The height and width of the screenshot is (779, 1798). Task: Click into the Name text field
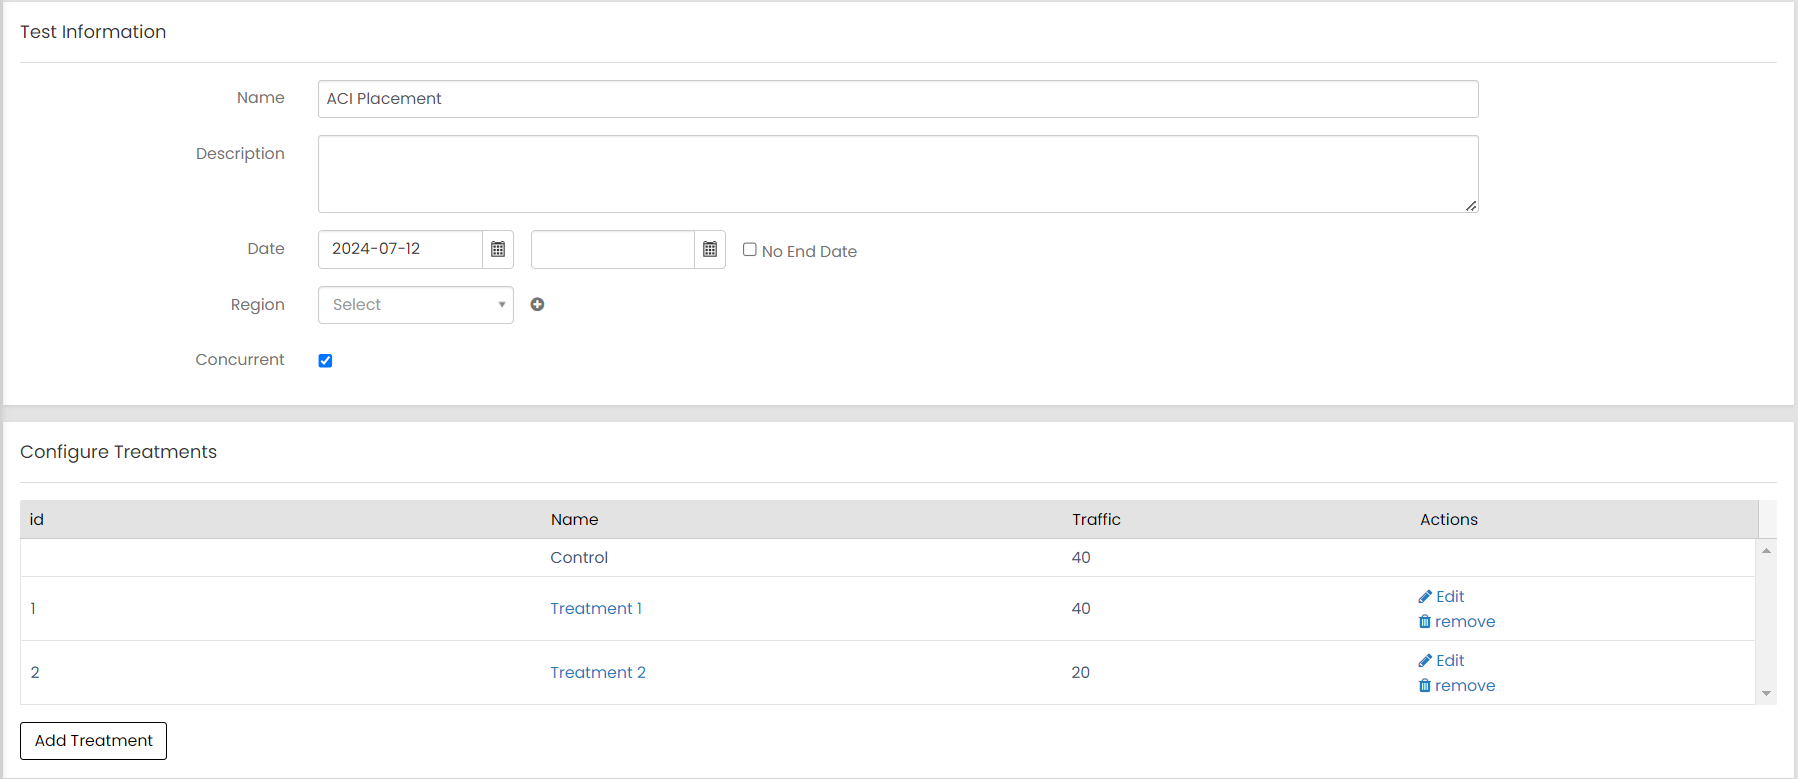[897, 99]
